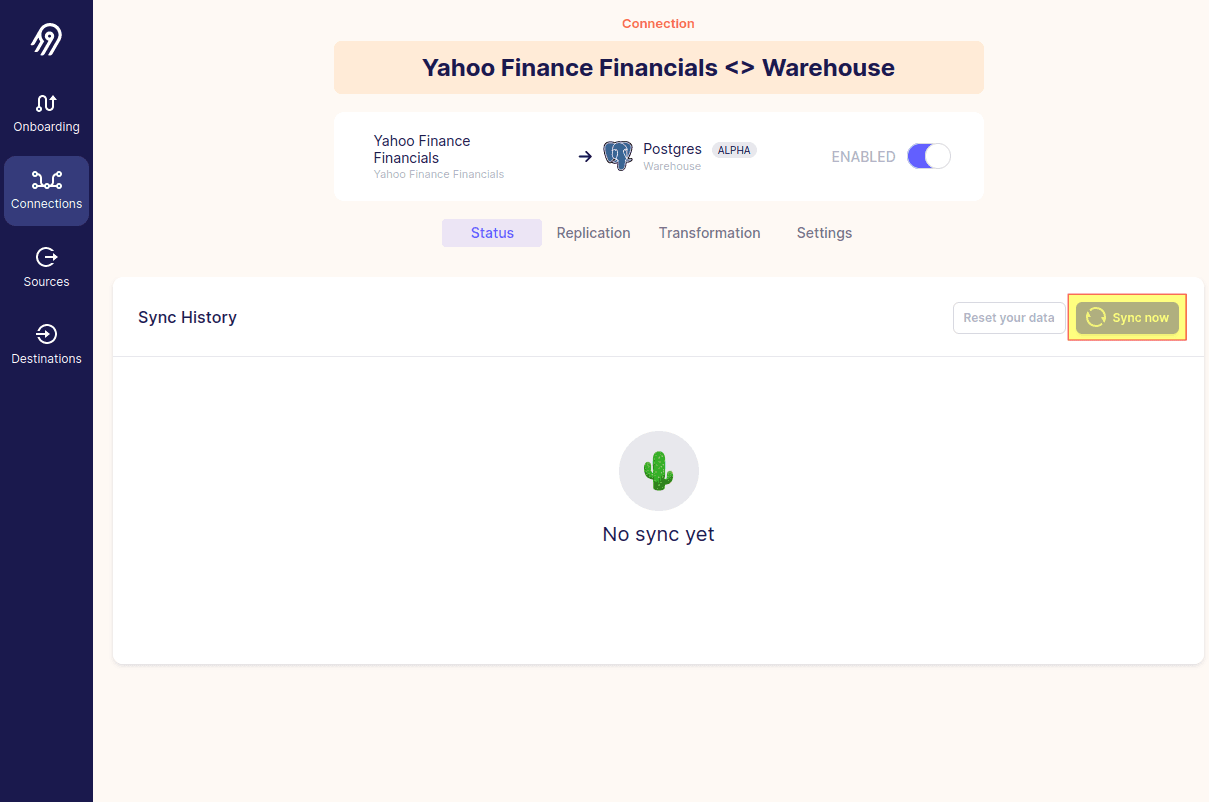Open the Sources page

(x=46, y=268)
